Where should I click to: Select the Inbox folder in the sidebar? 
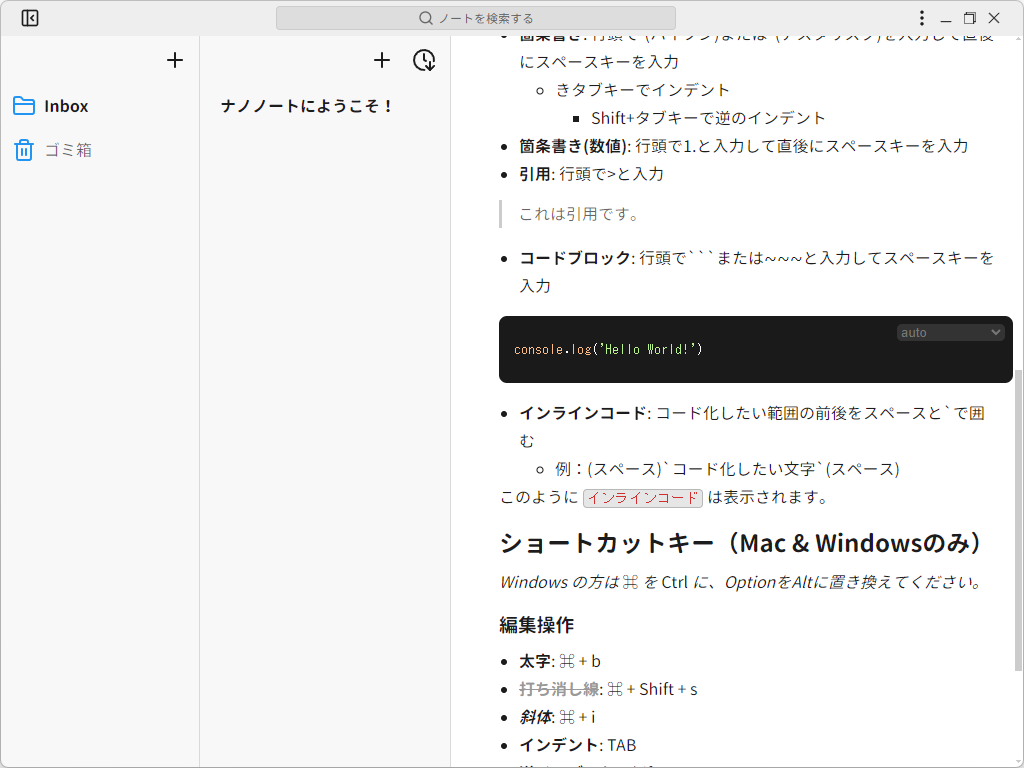tap(66, 105)
